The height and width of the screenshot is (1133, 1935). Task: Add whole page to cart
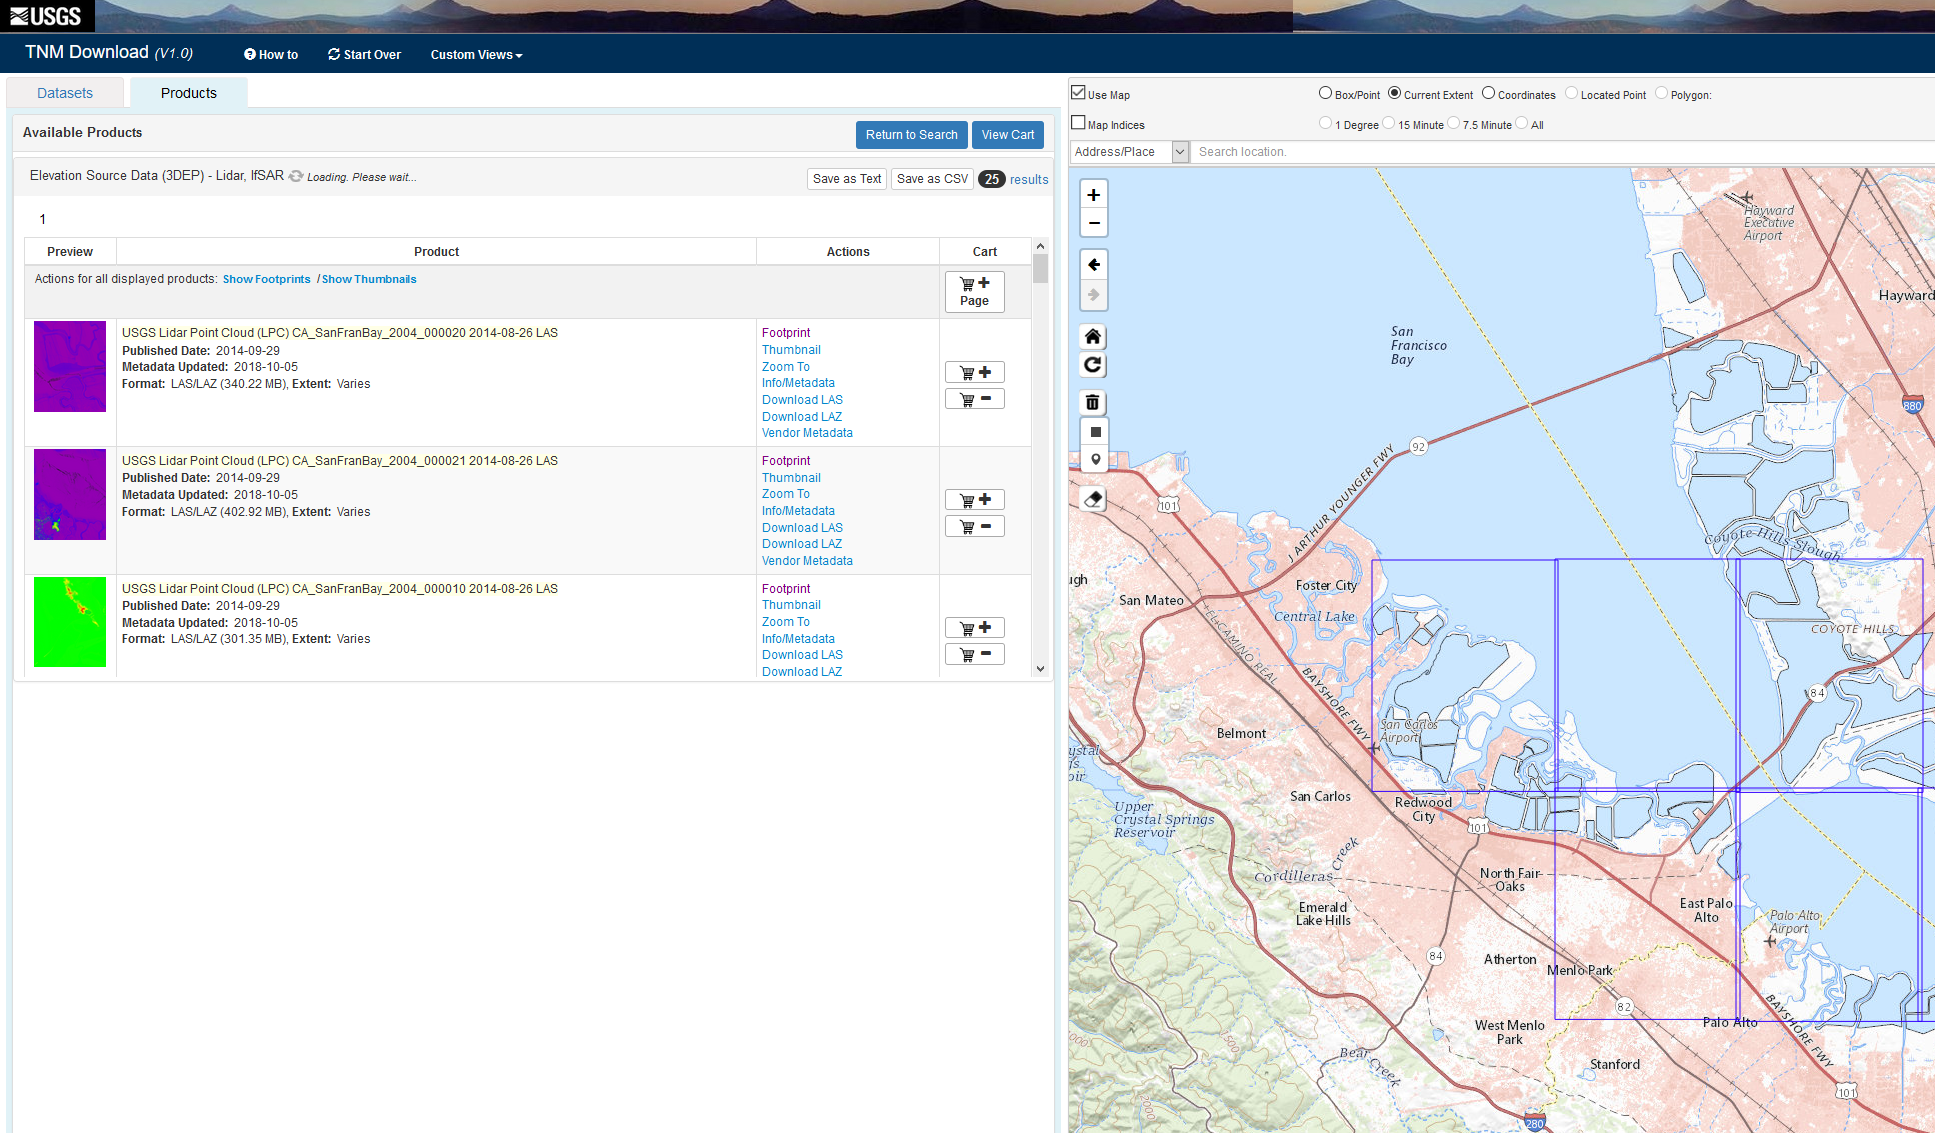(x=975, y=291)
